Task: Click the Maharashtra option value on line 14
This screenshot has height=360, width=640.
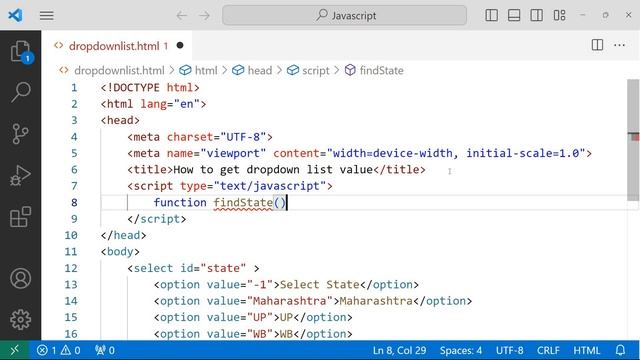Action: click(x=290, y=301)
